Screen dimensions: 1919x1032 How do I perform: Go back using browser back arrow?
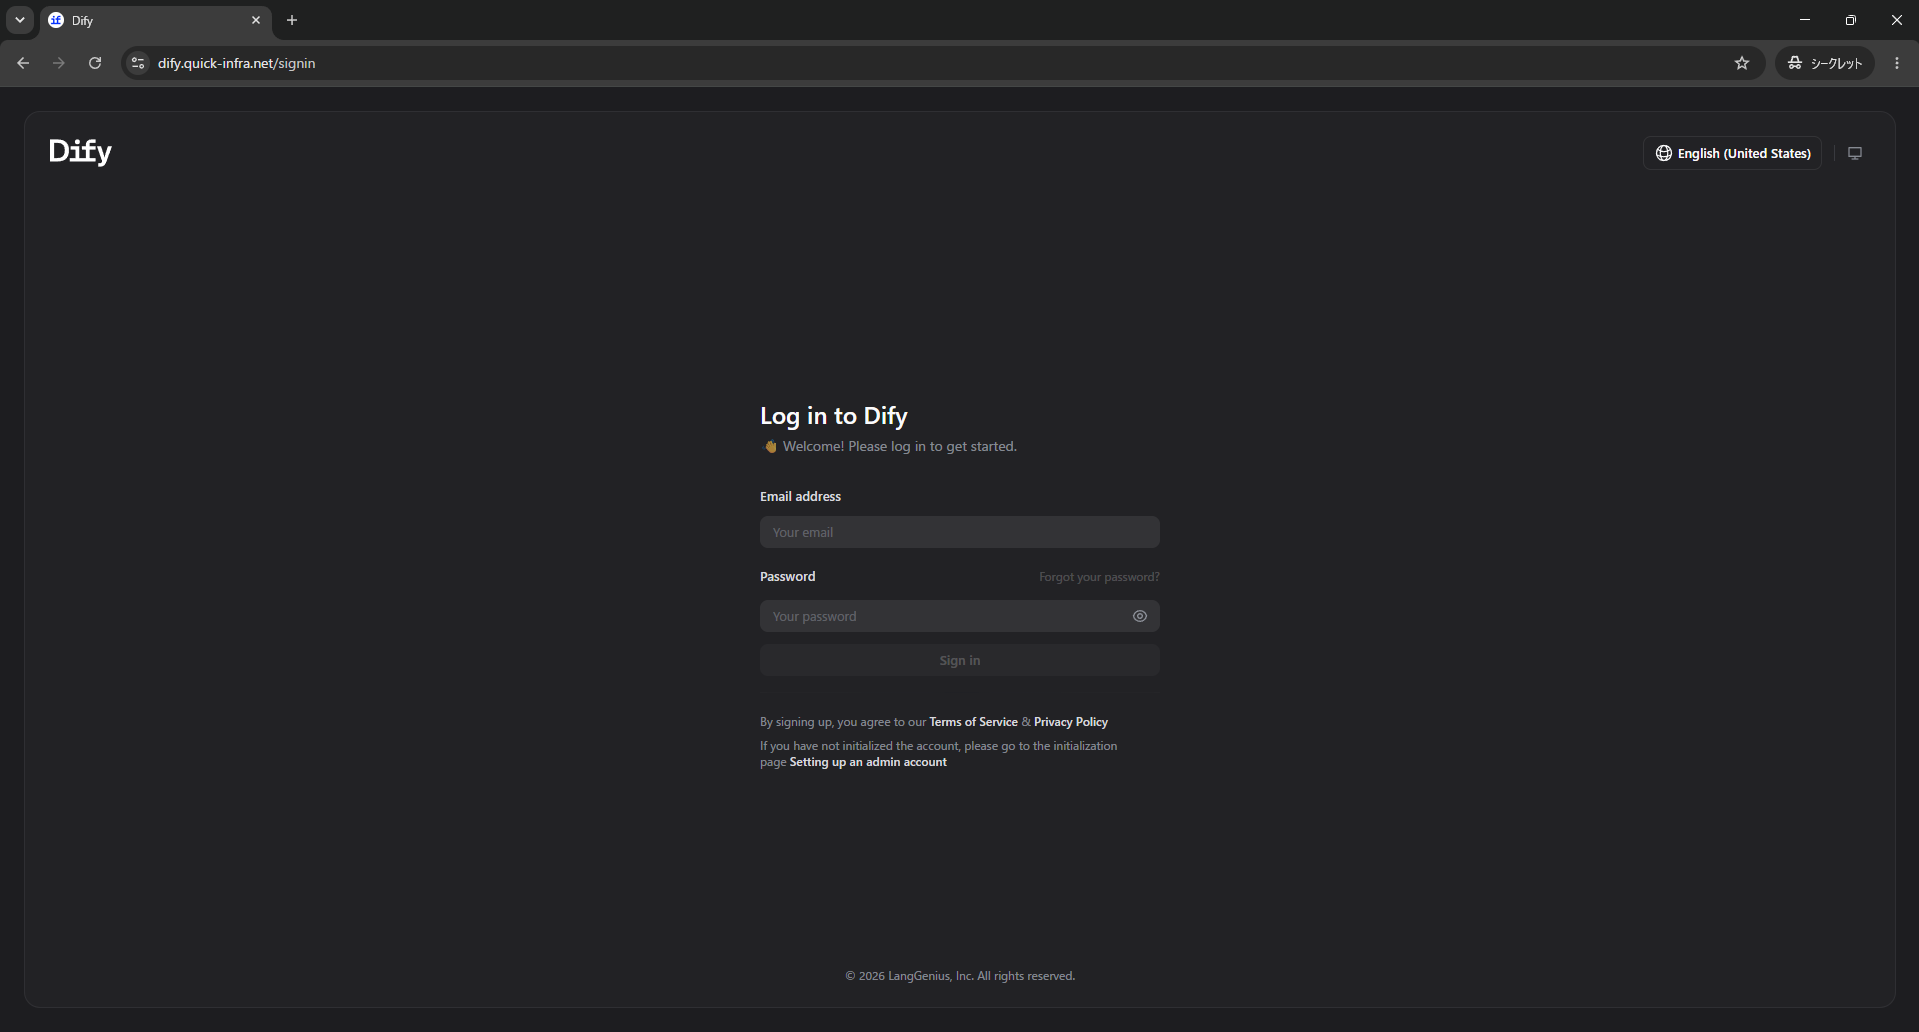click(x=23, y=63)
